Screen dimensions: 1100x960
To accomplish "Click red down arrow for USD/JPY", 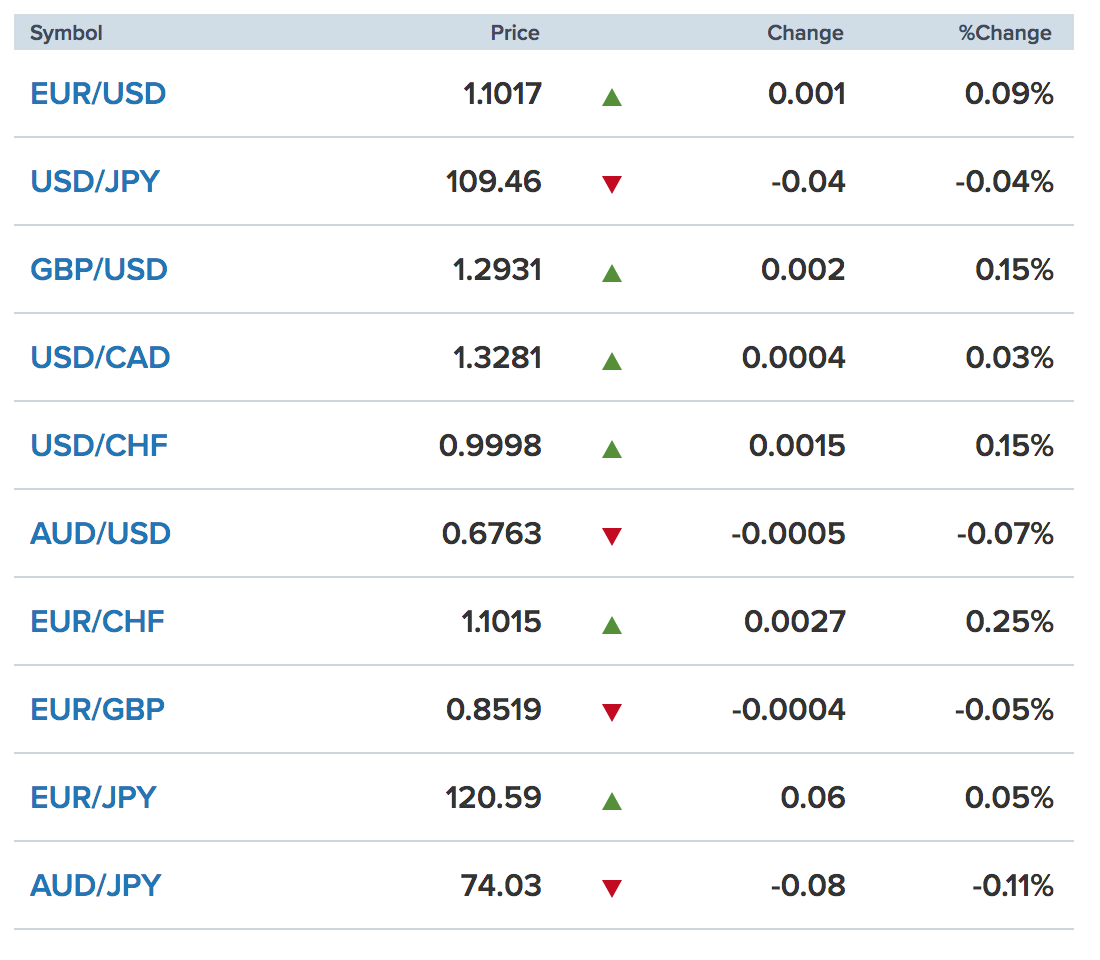I will click(612, 184).
